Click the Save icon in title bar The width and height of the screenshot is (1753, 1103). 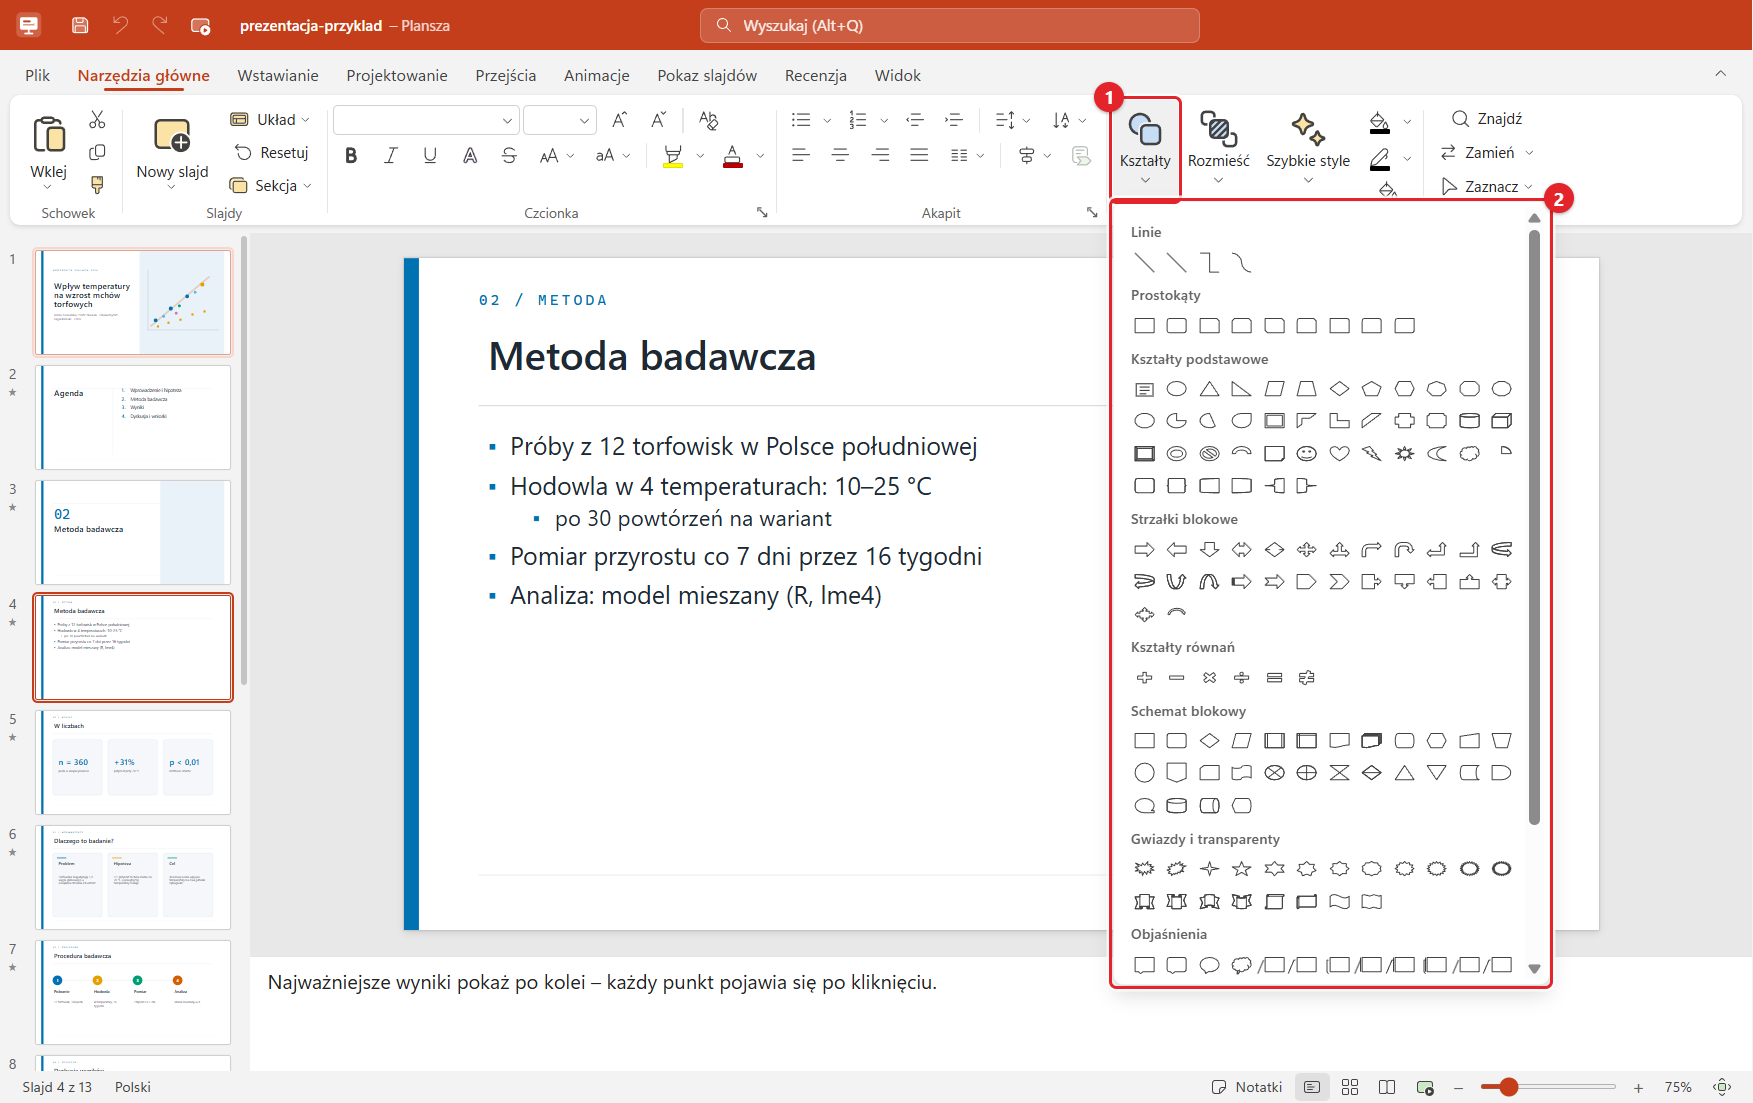point(81,25)
